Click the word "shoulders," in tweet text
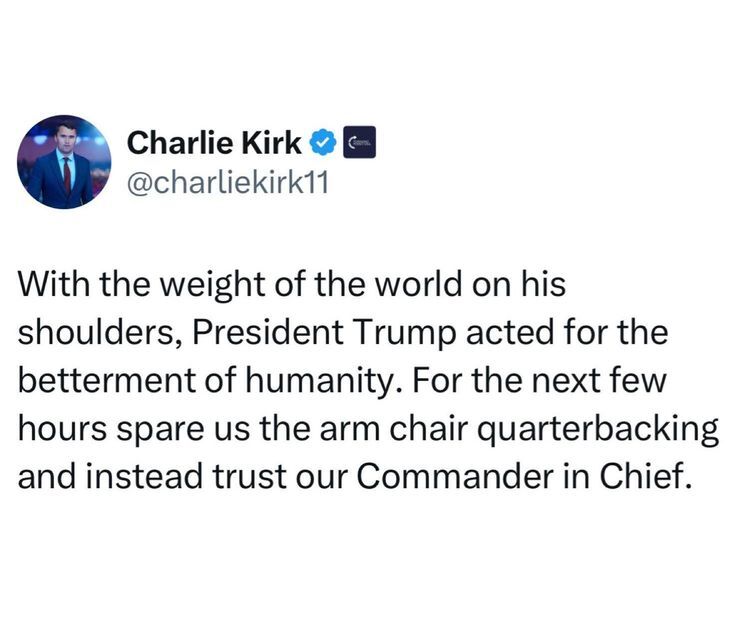Image resolution: width=736 pixels, height=617 pixels. point(100,332)
